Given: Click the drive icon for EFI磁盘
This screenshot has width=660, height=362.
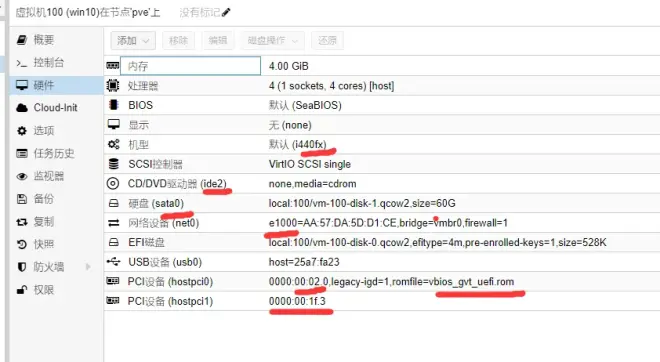Looking at the screenshot, I should tap(114, 242).
